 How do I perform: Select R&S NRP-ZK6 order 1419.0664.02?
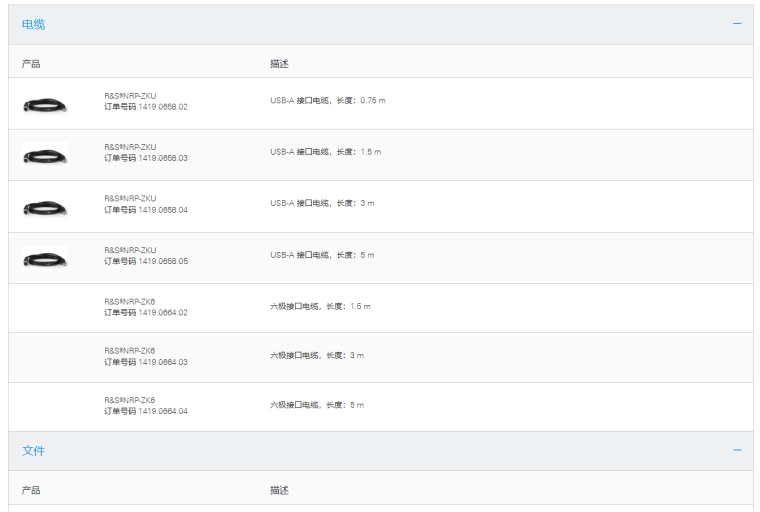coord(146,307)
